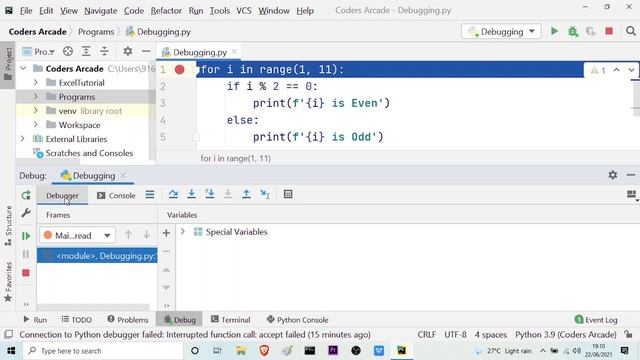Open the Run tool window button
This screenshot has width=640, height=360.
[35, 320]
